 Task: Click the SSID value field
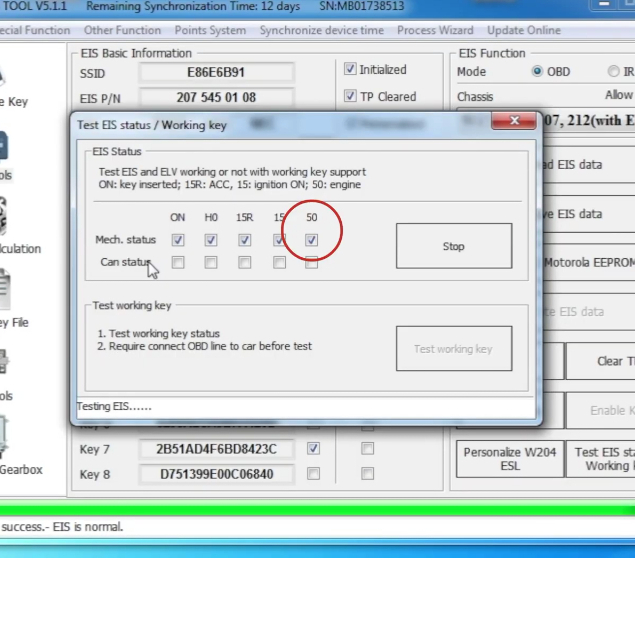(216, 73)
